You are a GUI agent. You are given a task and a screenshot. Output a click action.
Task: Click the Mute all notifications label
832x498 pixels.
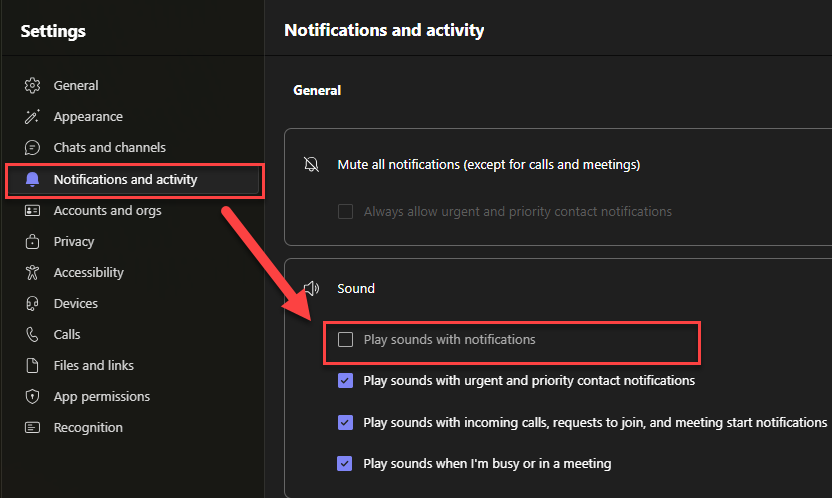pyautogui.click(x=488, y=164)
